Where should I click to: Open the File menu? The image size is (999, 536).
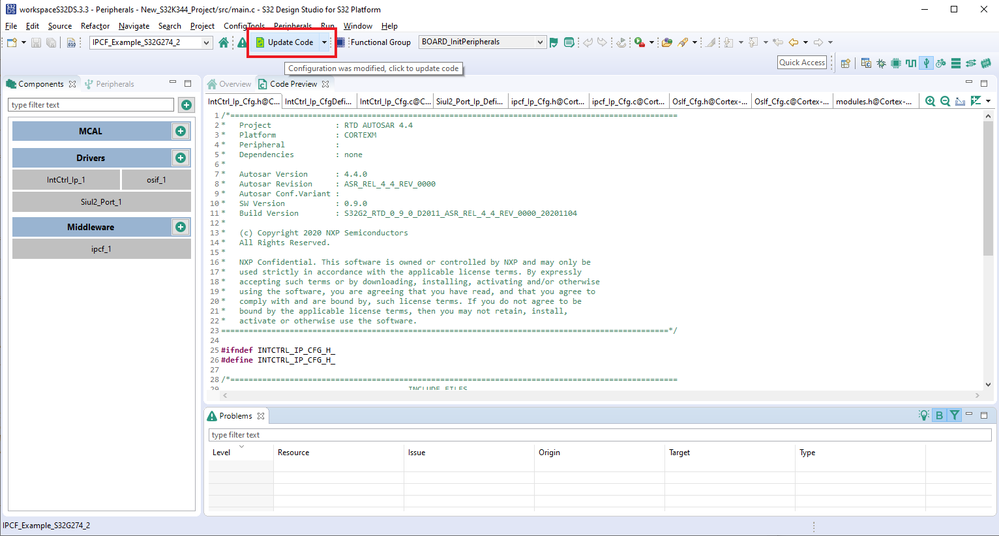point(11,26)
